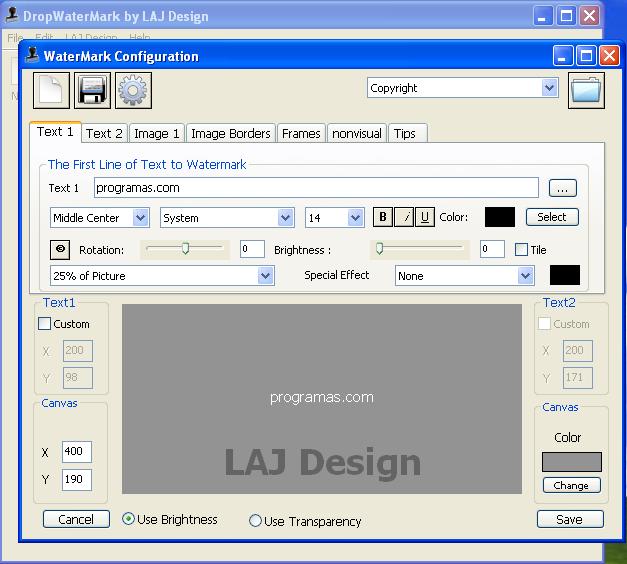Switch to the Frames tab
Screen dimensions: 627x564
click(x=301, y=133)
